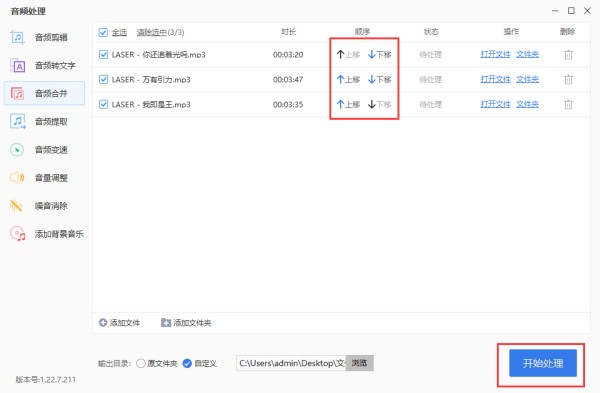
Task: Delete the 我即是王.mp3 row with its trash icon
Action: (568, 104)
